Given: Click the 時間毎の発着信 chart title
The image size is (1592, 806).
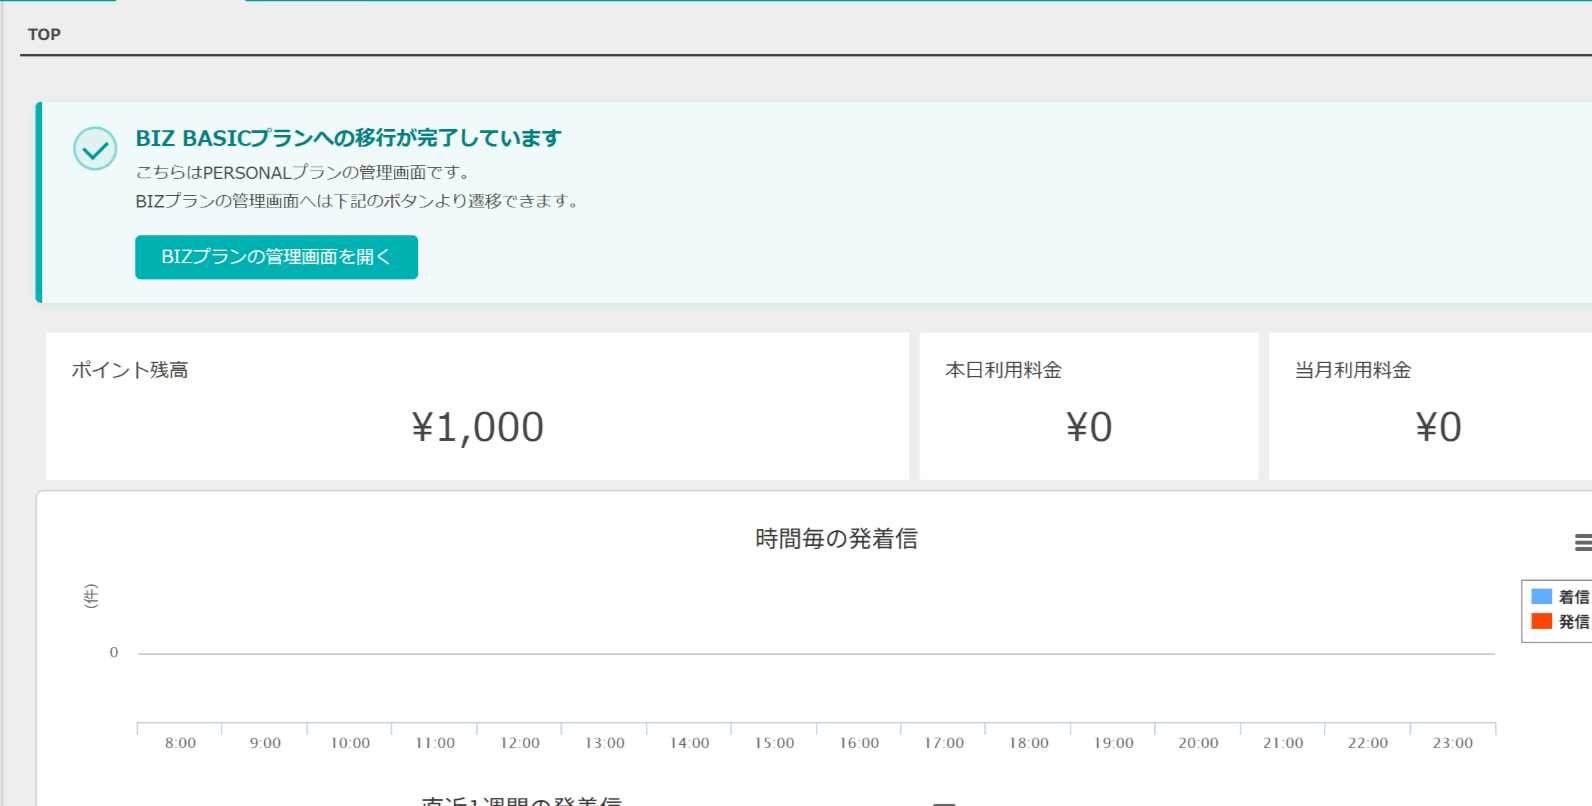Looking at the screenshot, I should pyautogui.click(x=836, y=539).
